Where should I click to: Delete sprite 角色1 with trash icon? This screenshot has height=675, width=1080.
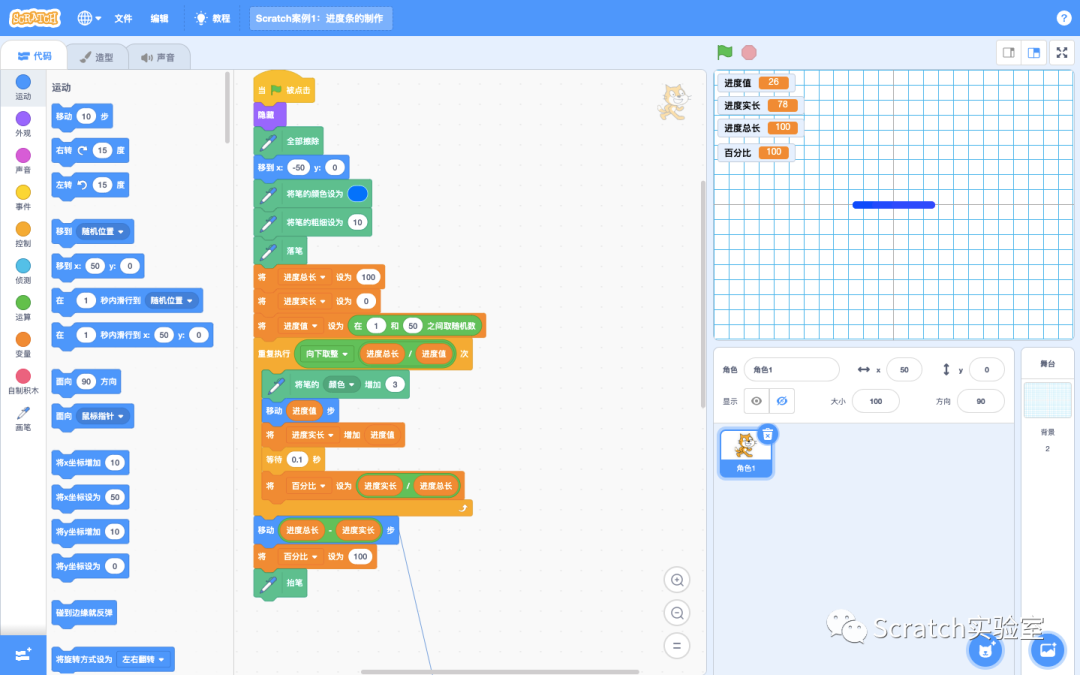[767, 434]
